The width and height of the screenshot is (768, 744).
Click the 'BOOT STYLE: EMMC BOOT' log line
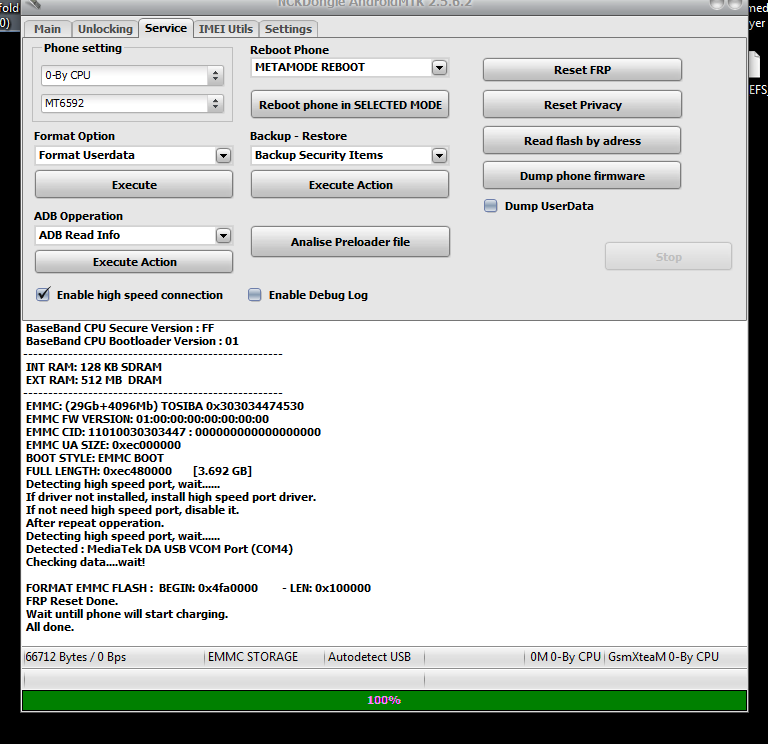point(95,458)
